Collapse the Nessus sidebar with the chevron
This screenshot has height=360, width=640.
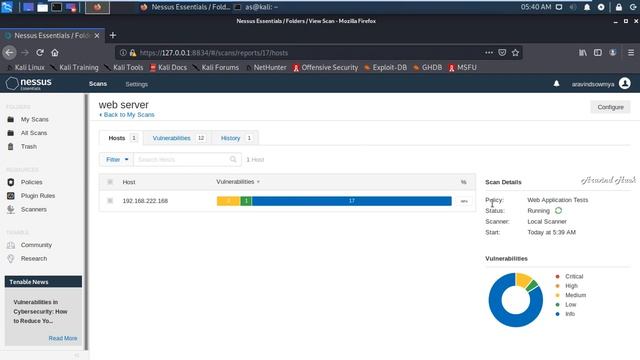click(76, 356)
